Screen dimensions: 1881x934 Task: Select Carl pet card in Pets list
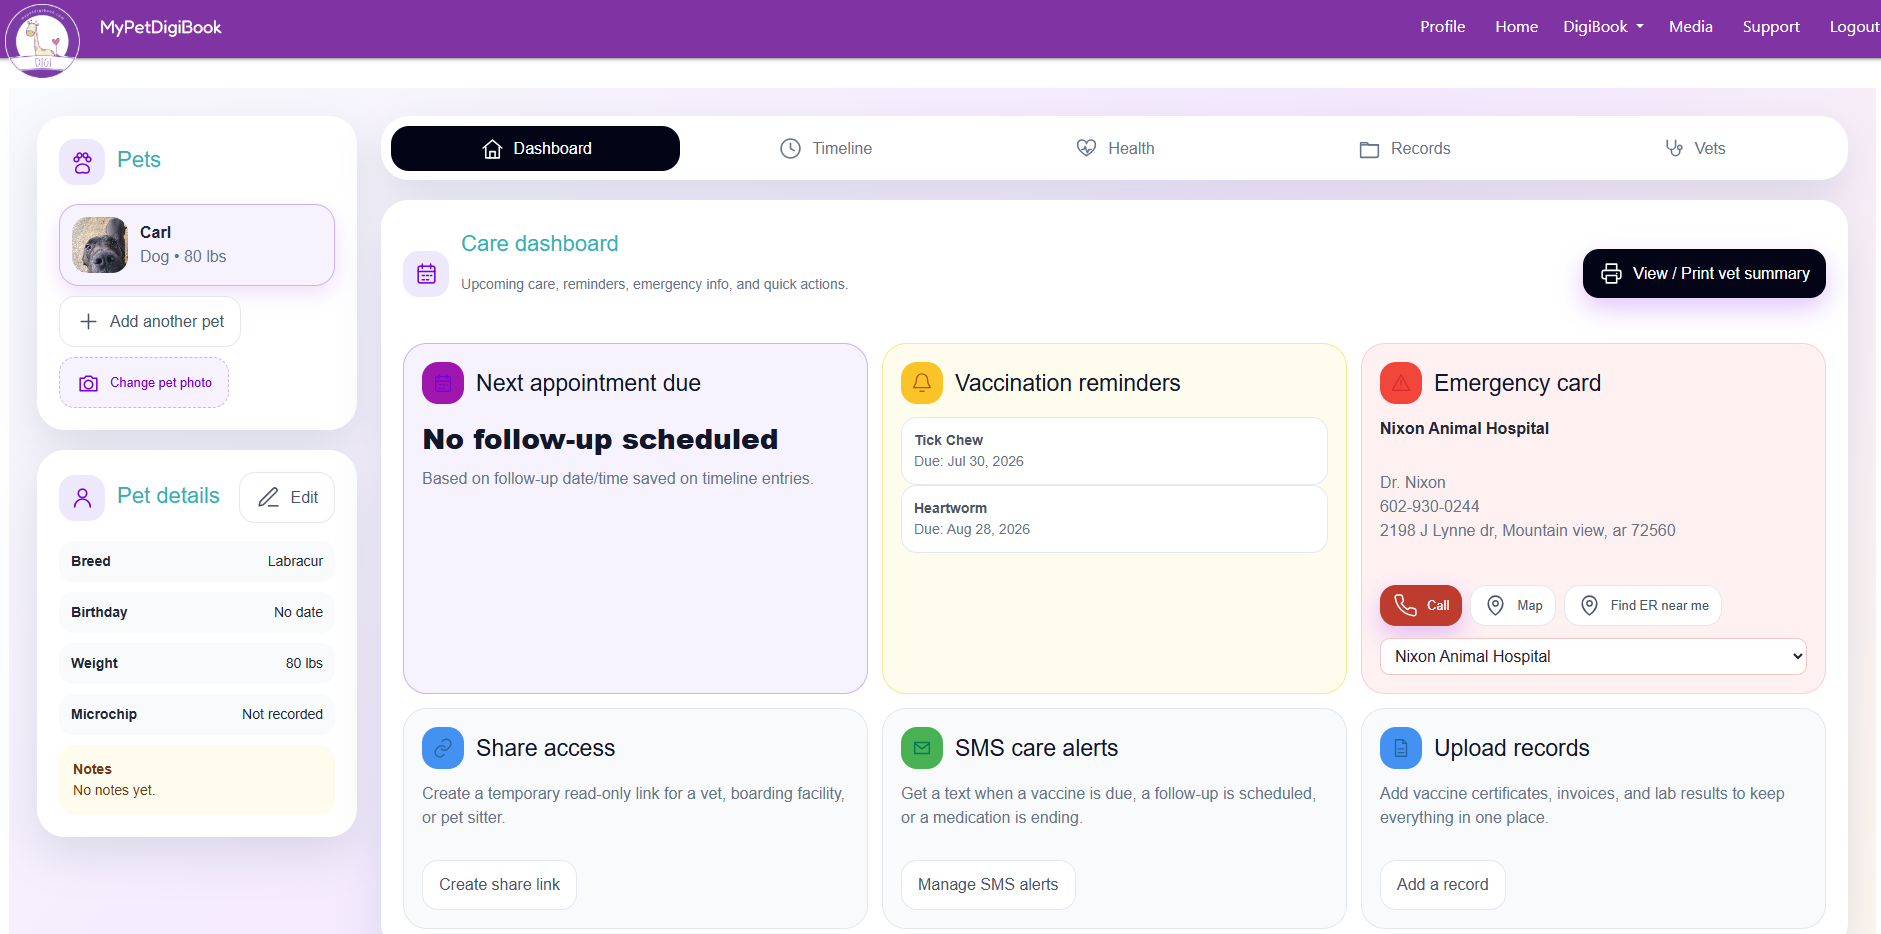click(197, 245)
